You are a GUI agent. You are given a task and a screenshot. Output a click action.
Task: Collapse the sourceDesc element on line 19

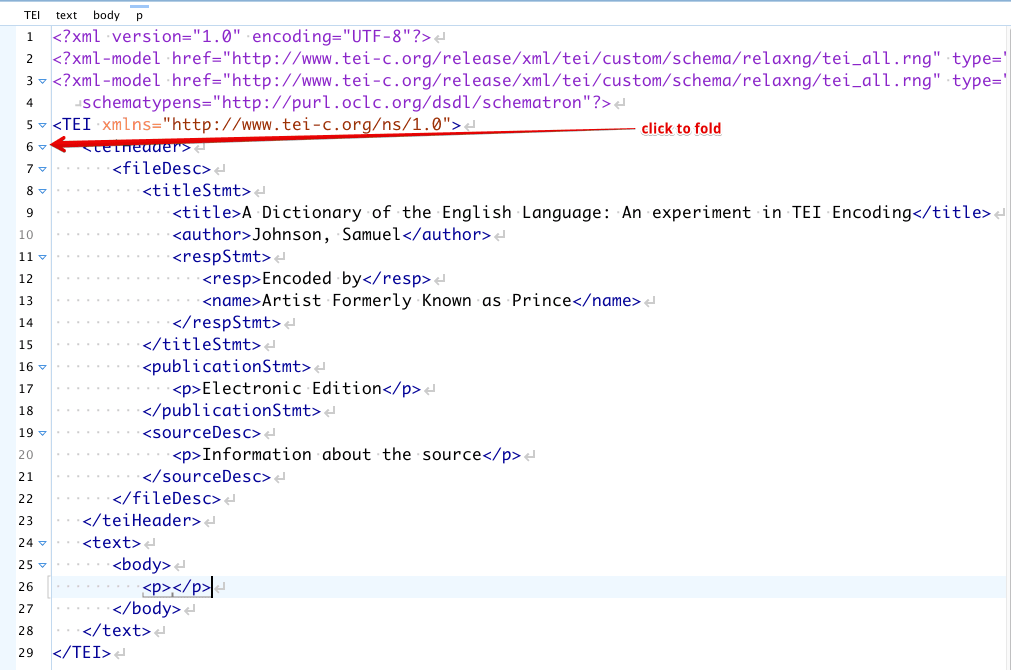42,433
